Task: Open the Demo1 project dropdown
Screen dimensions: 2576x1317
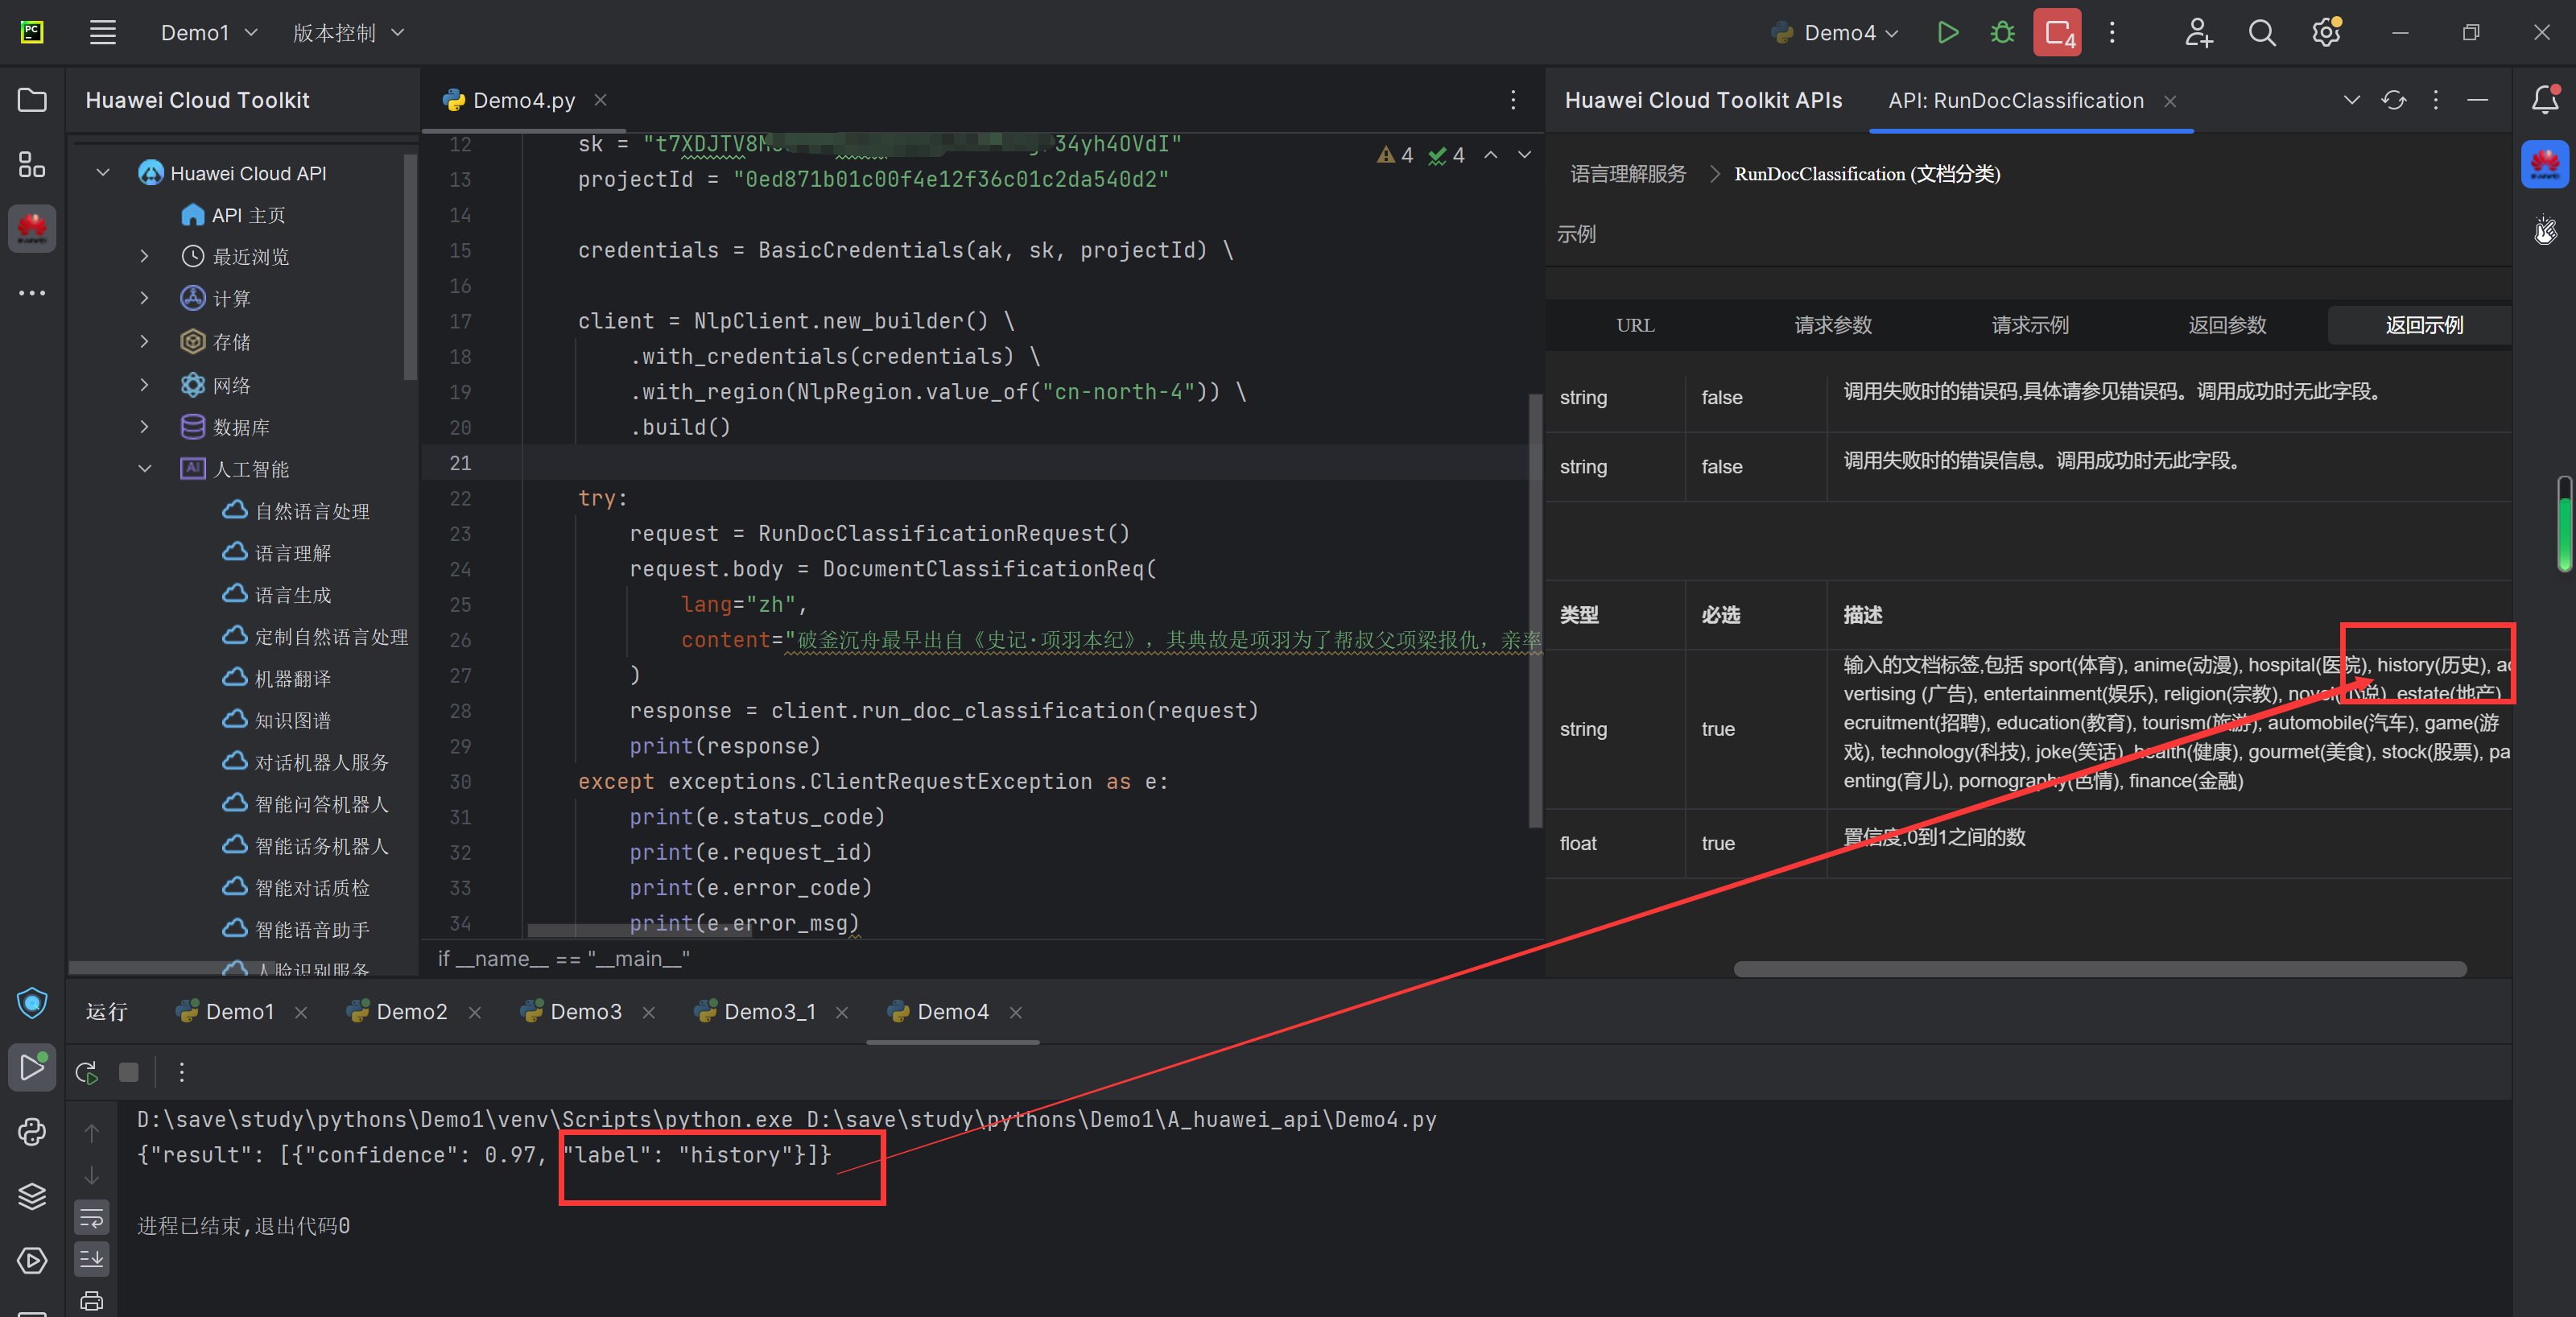Action: point(209,33)
